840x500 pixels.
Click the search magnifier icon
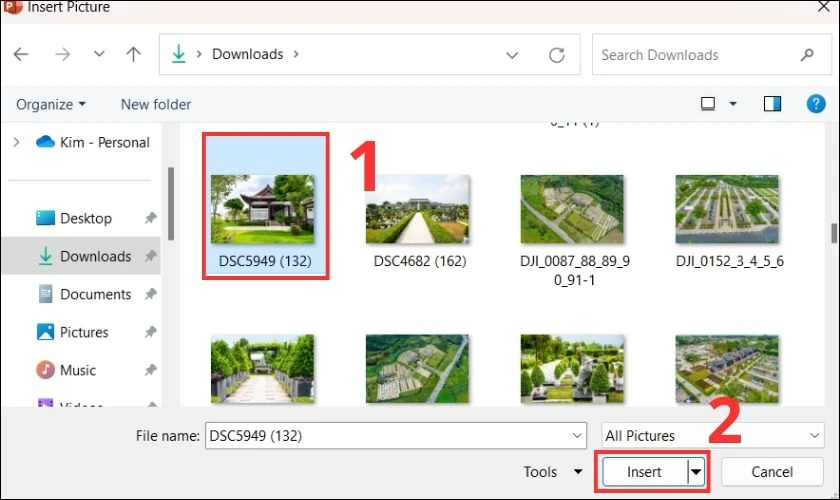(807, 55)
